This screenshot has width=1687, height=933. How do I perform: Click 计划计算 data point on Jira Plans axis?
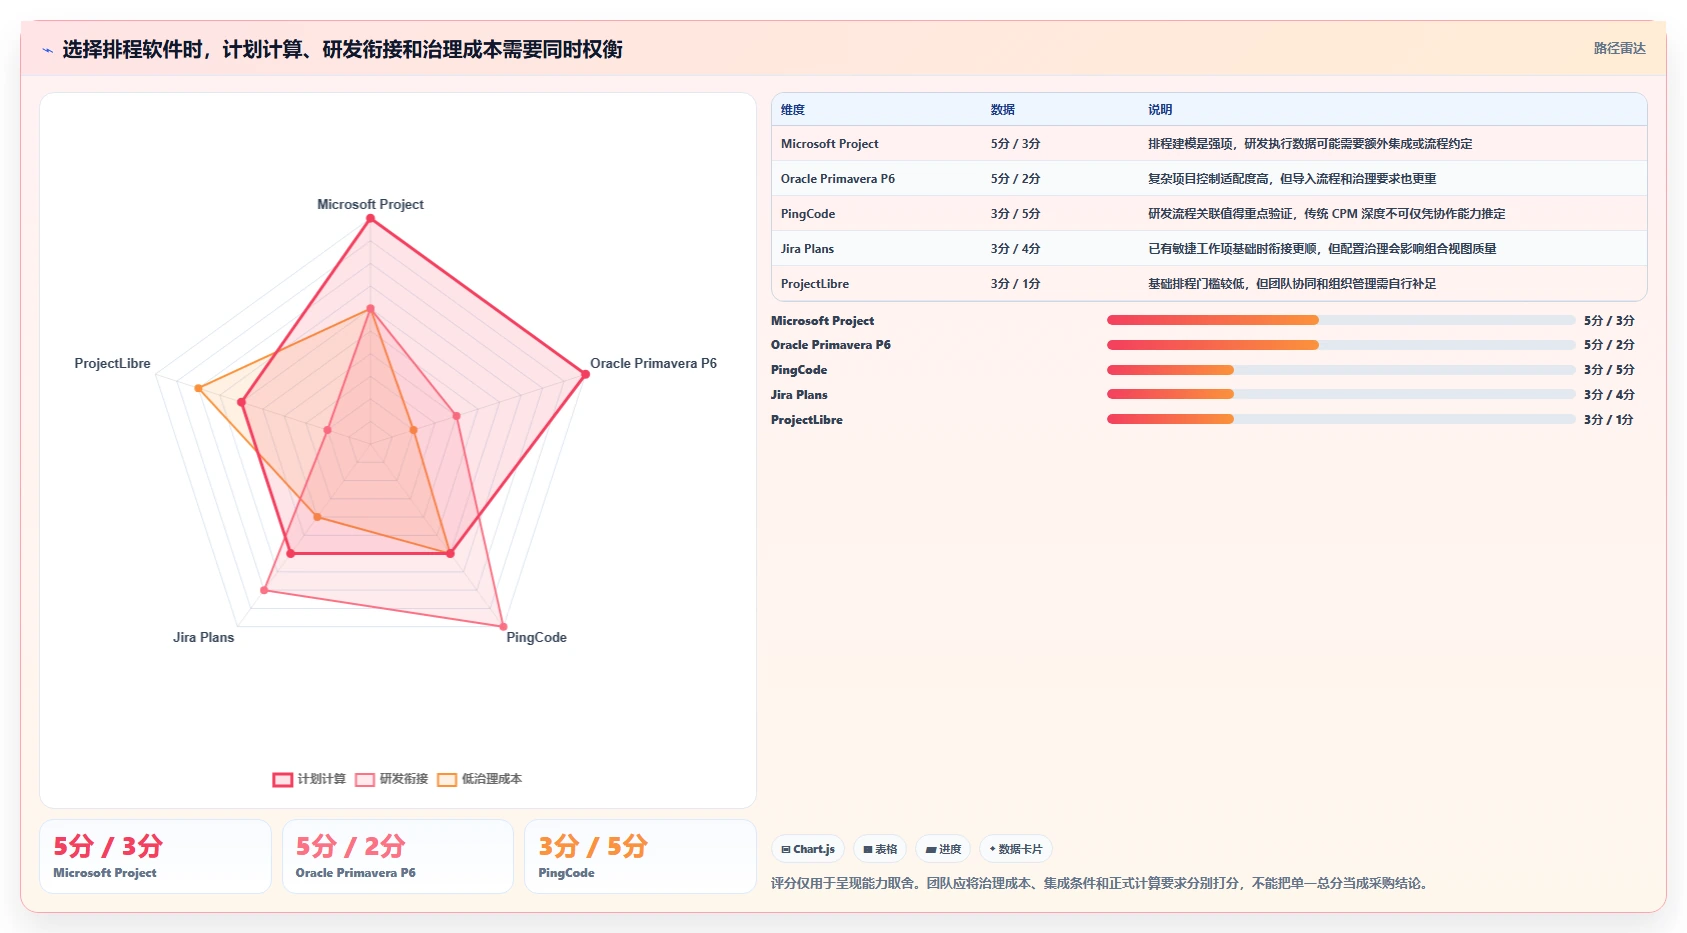tap(290, 553)
